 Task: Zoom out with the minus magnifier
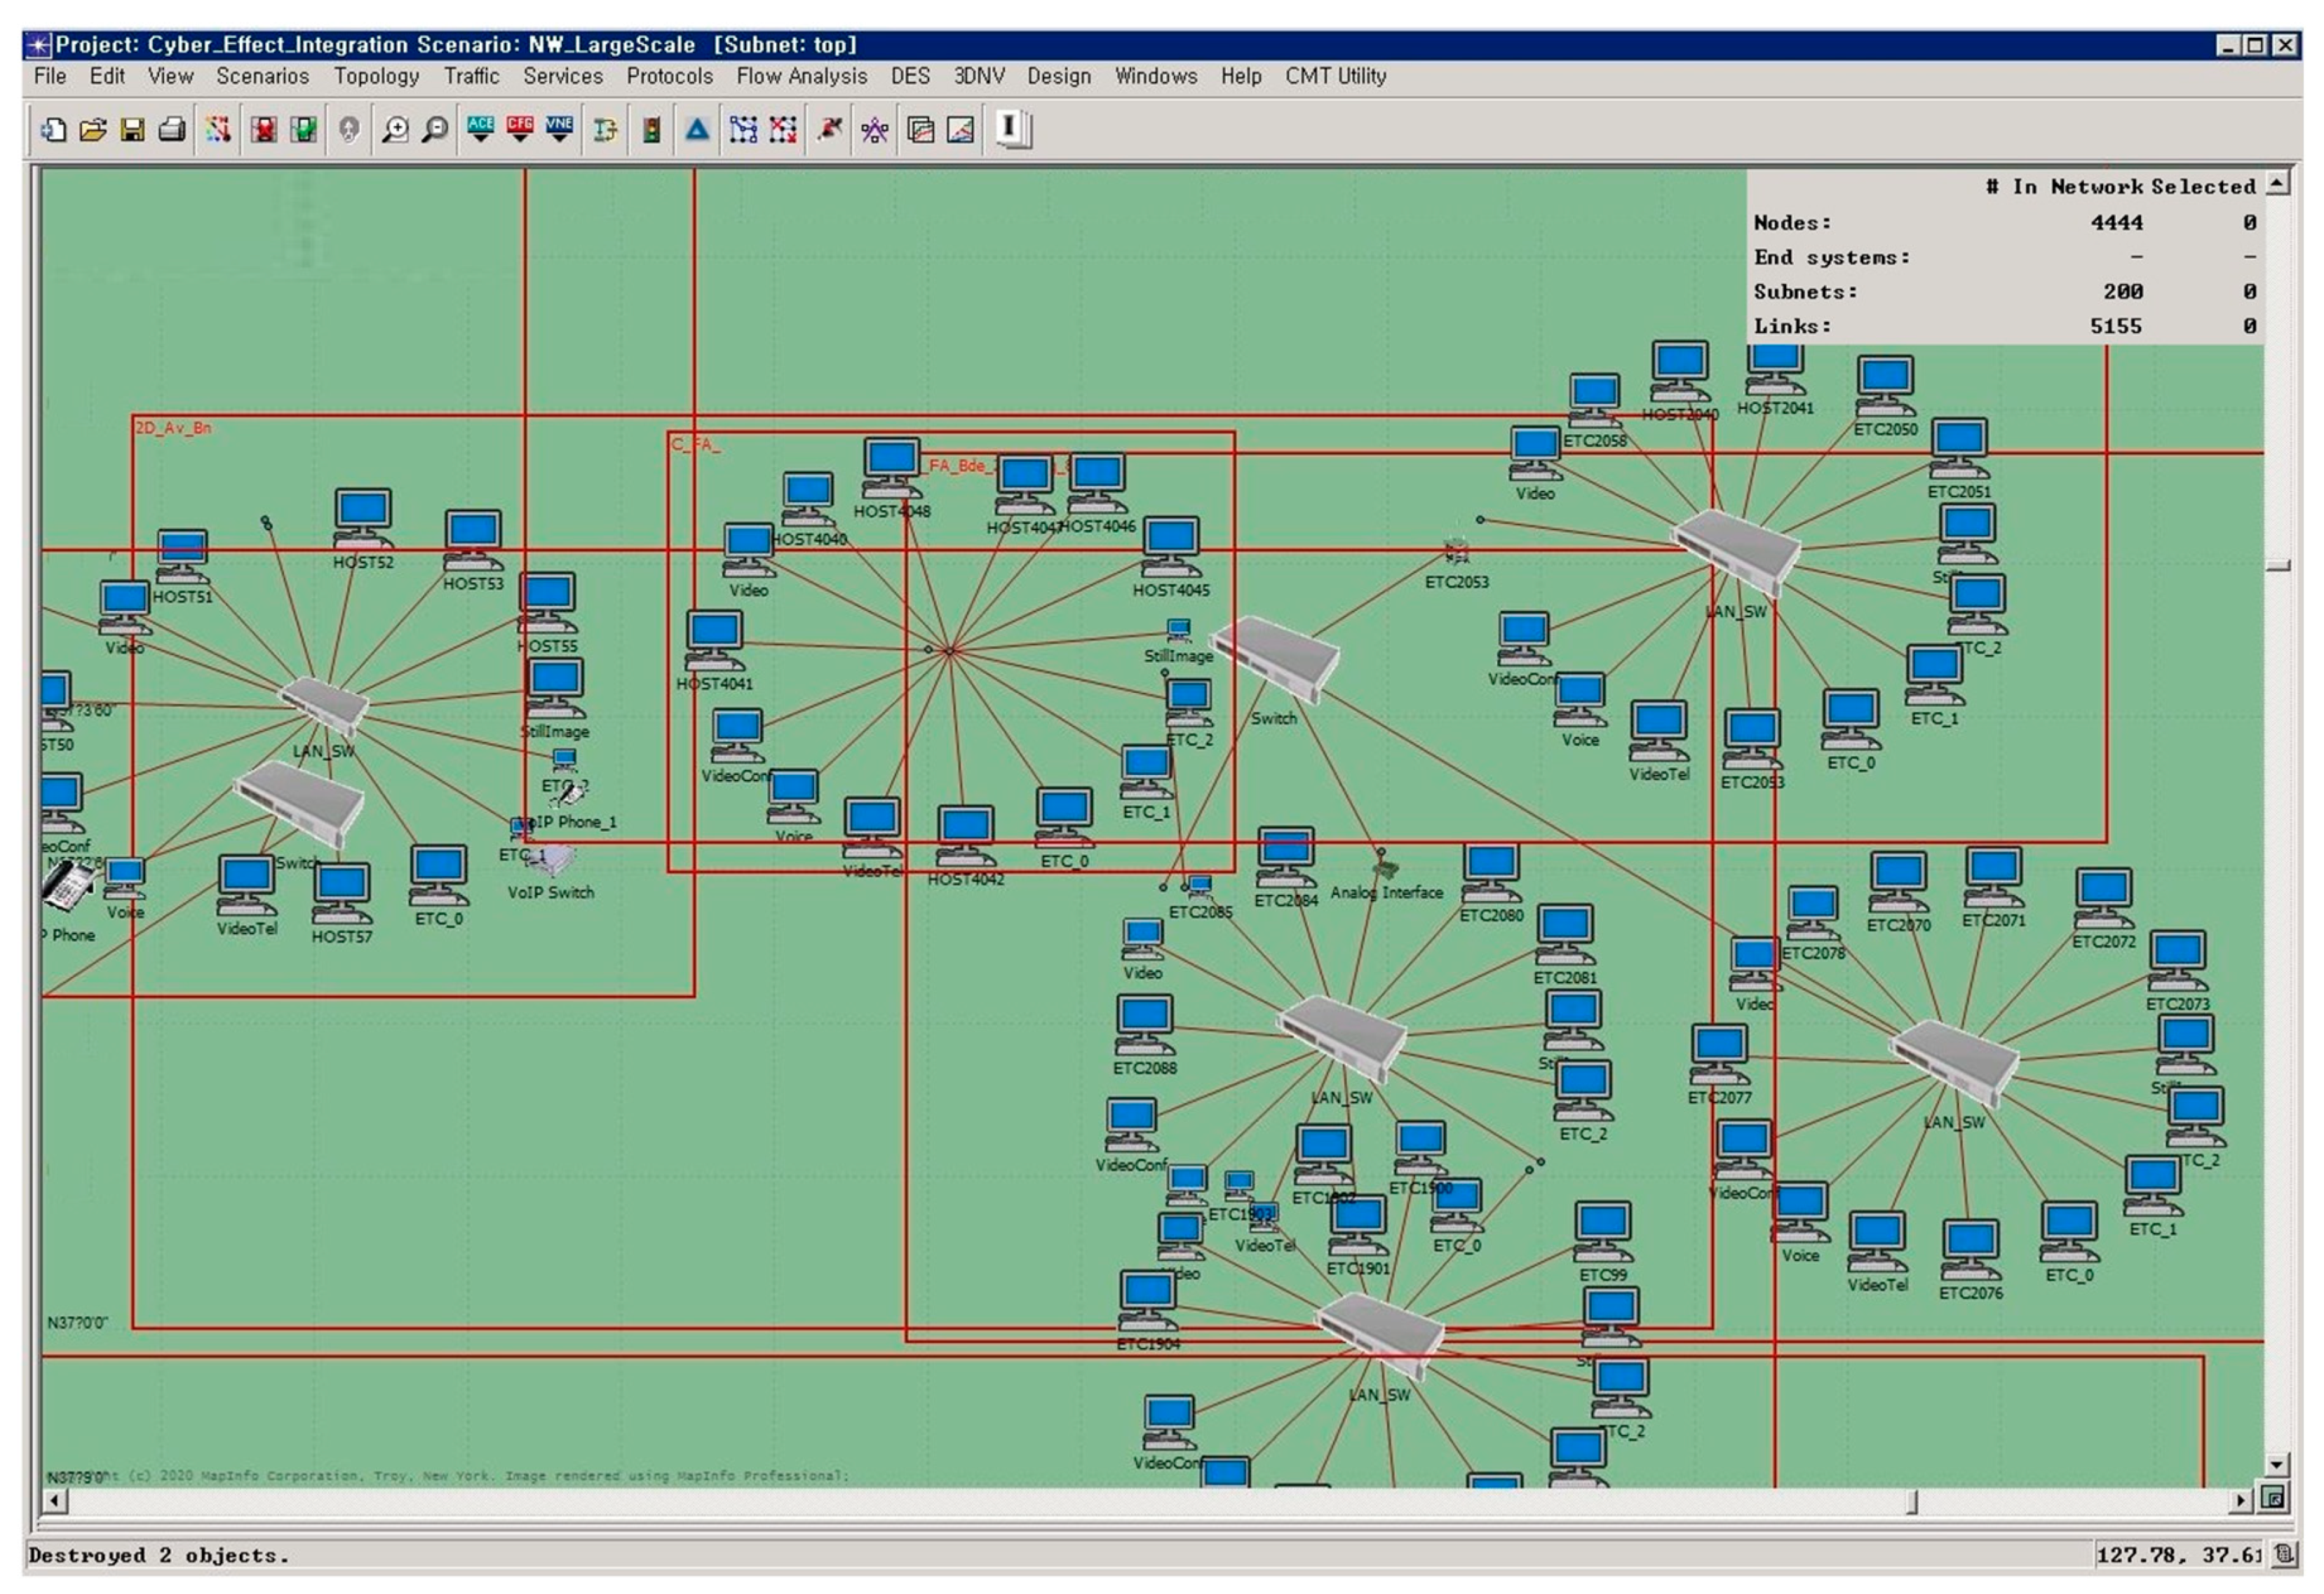(435, 129)
